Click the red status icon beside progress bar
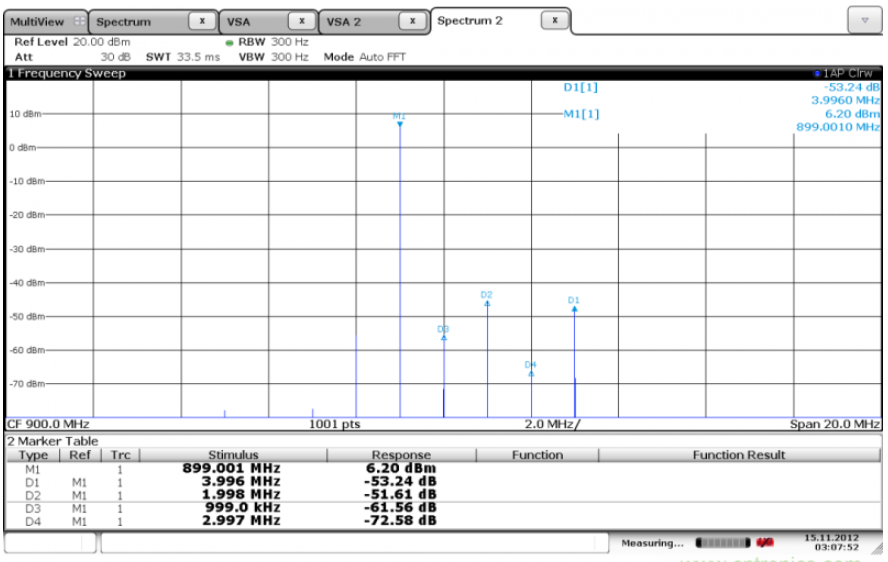 click(765, 543)
